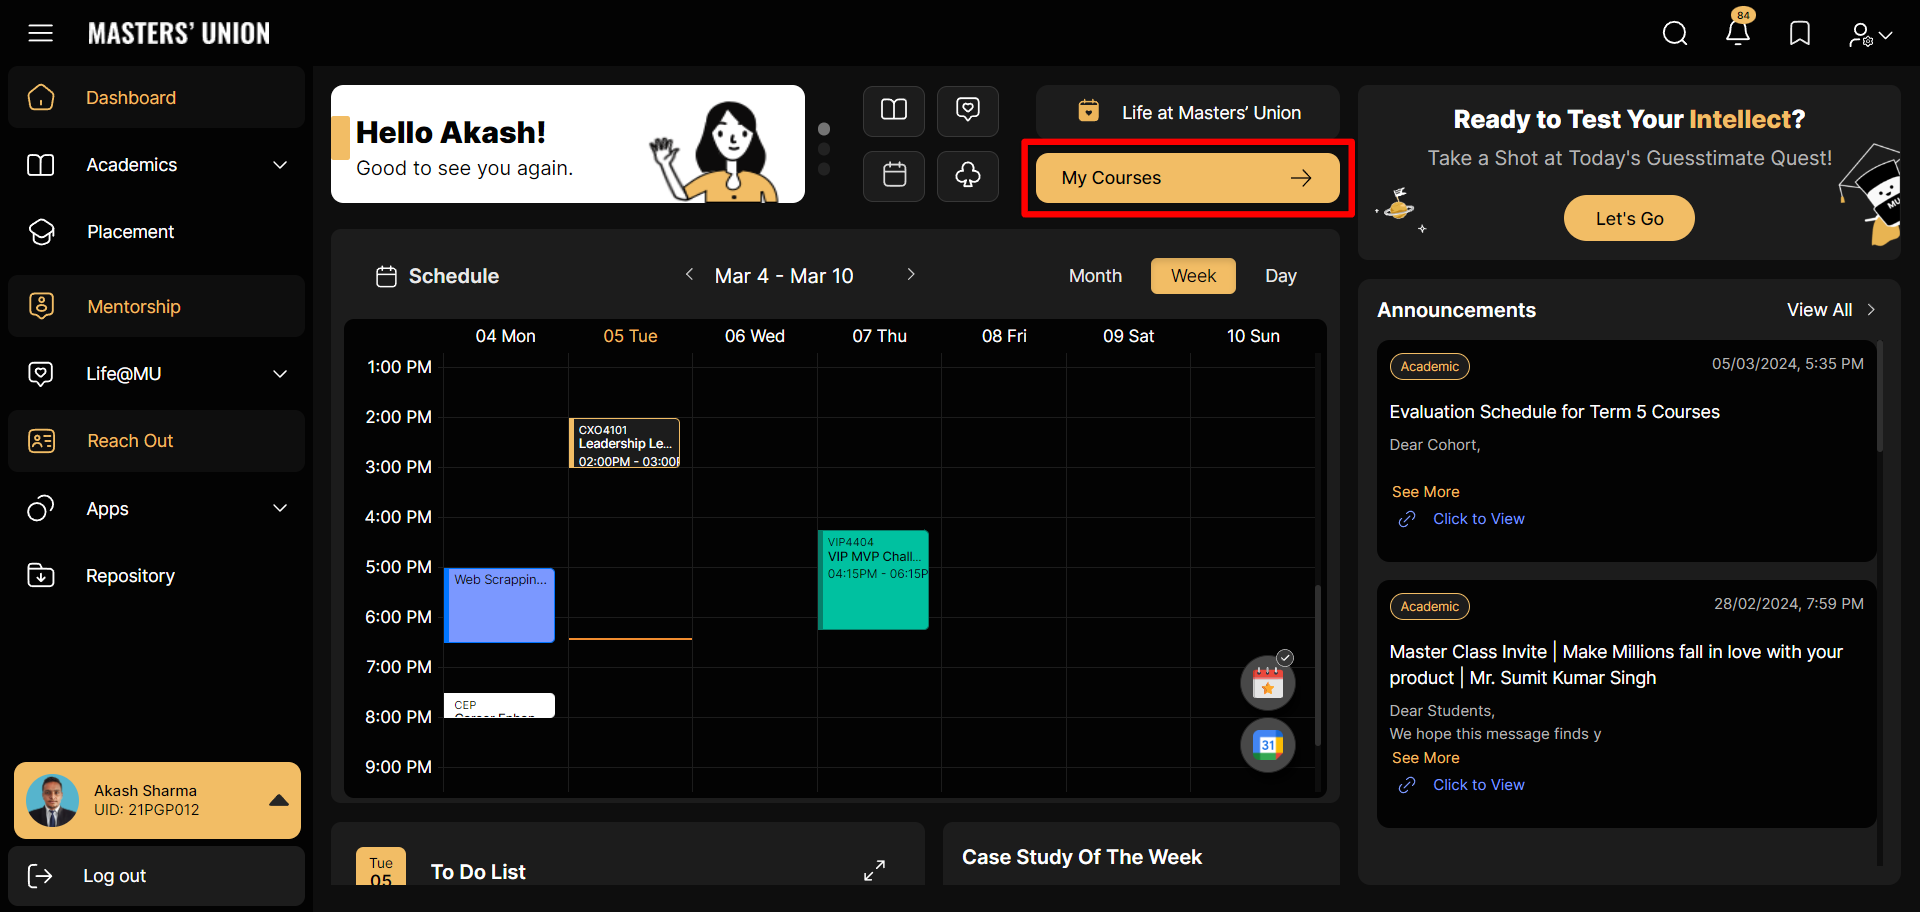Open the notifications bell icon

[x=1738, y=33]
